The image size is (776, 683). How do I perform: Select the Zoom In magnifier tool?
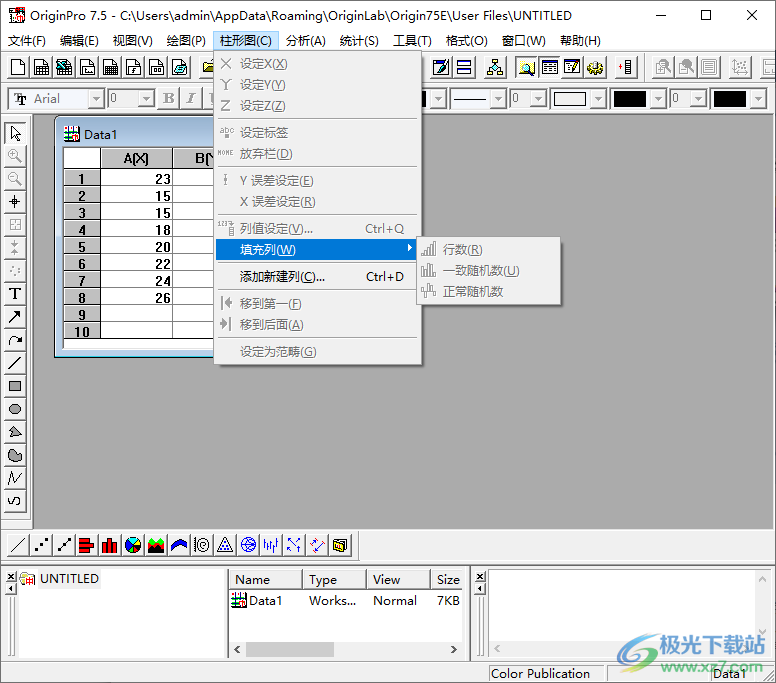(15, 156)
